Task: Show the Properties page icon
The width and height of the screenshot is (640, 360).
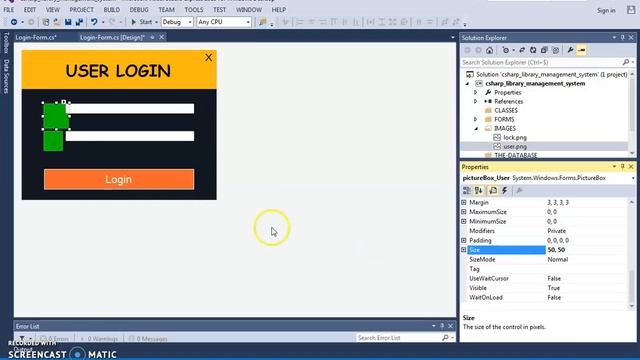Action: (493, 191)
